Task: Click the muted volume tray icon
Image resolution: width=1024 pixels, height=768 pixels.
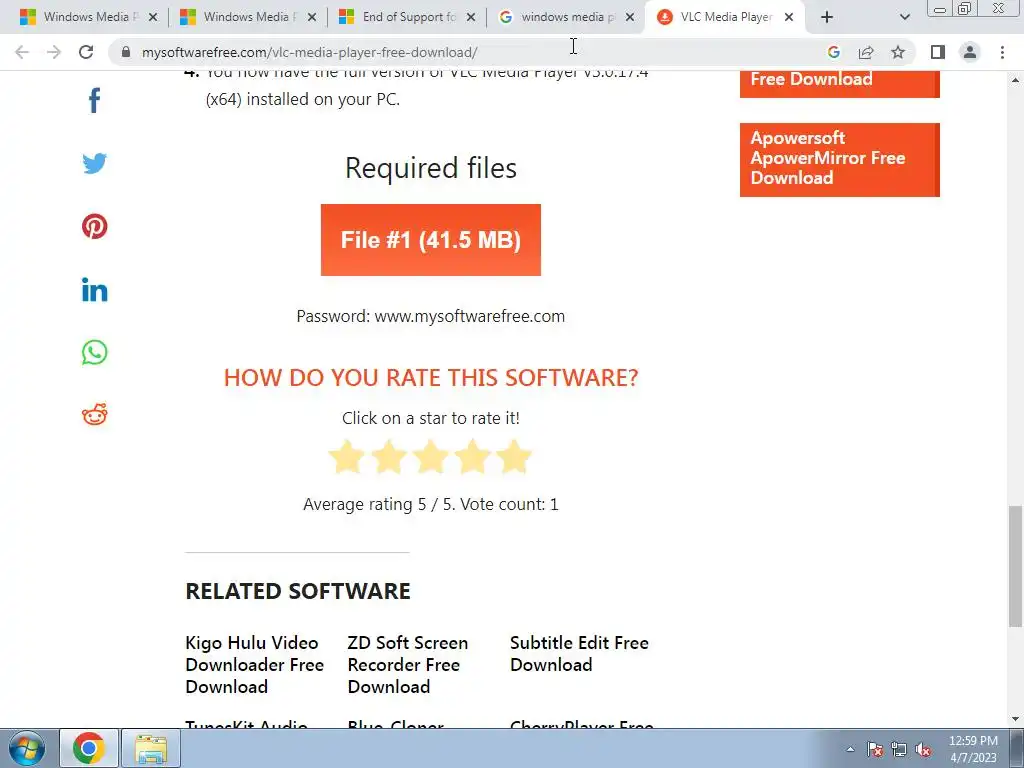Action: [923, 749]
